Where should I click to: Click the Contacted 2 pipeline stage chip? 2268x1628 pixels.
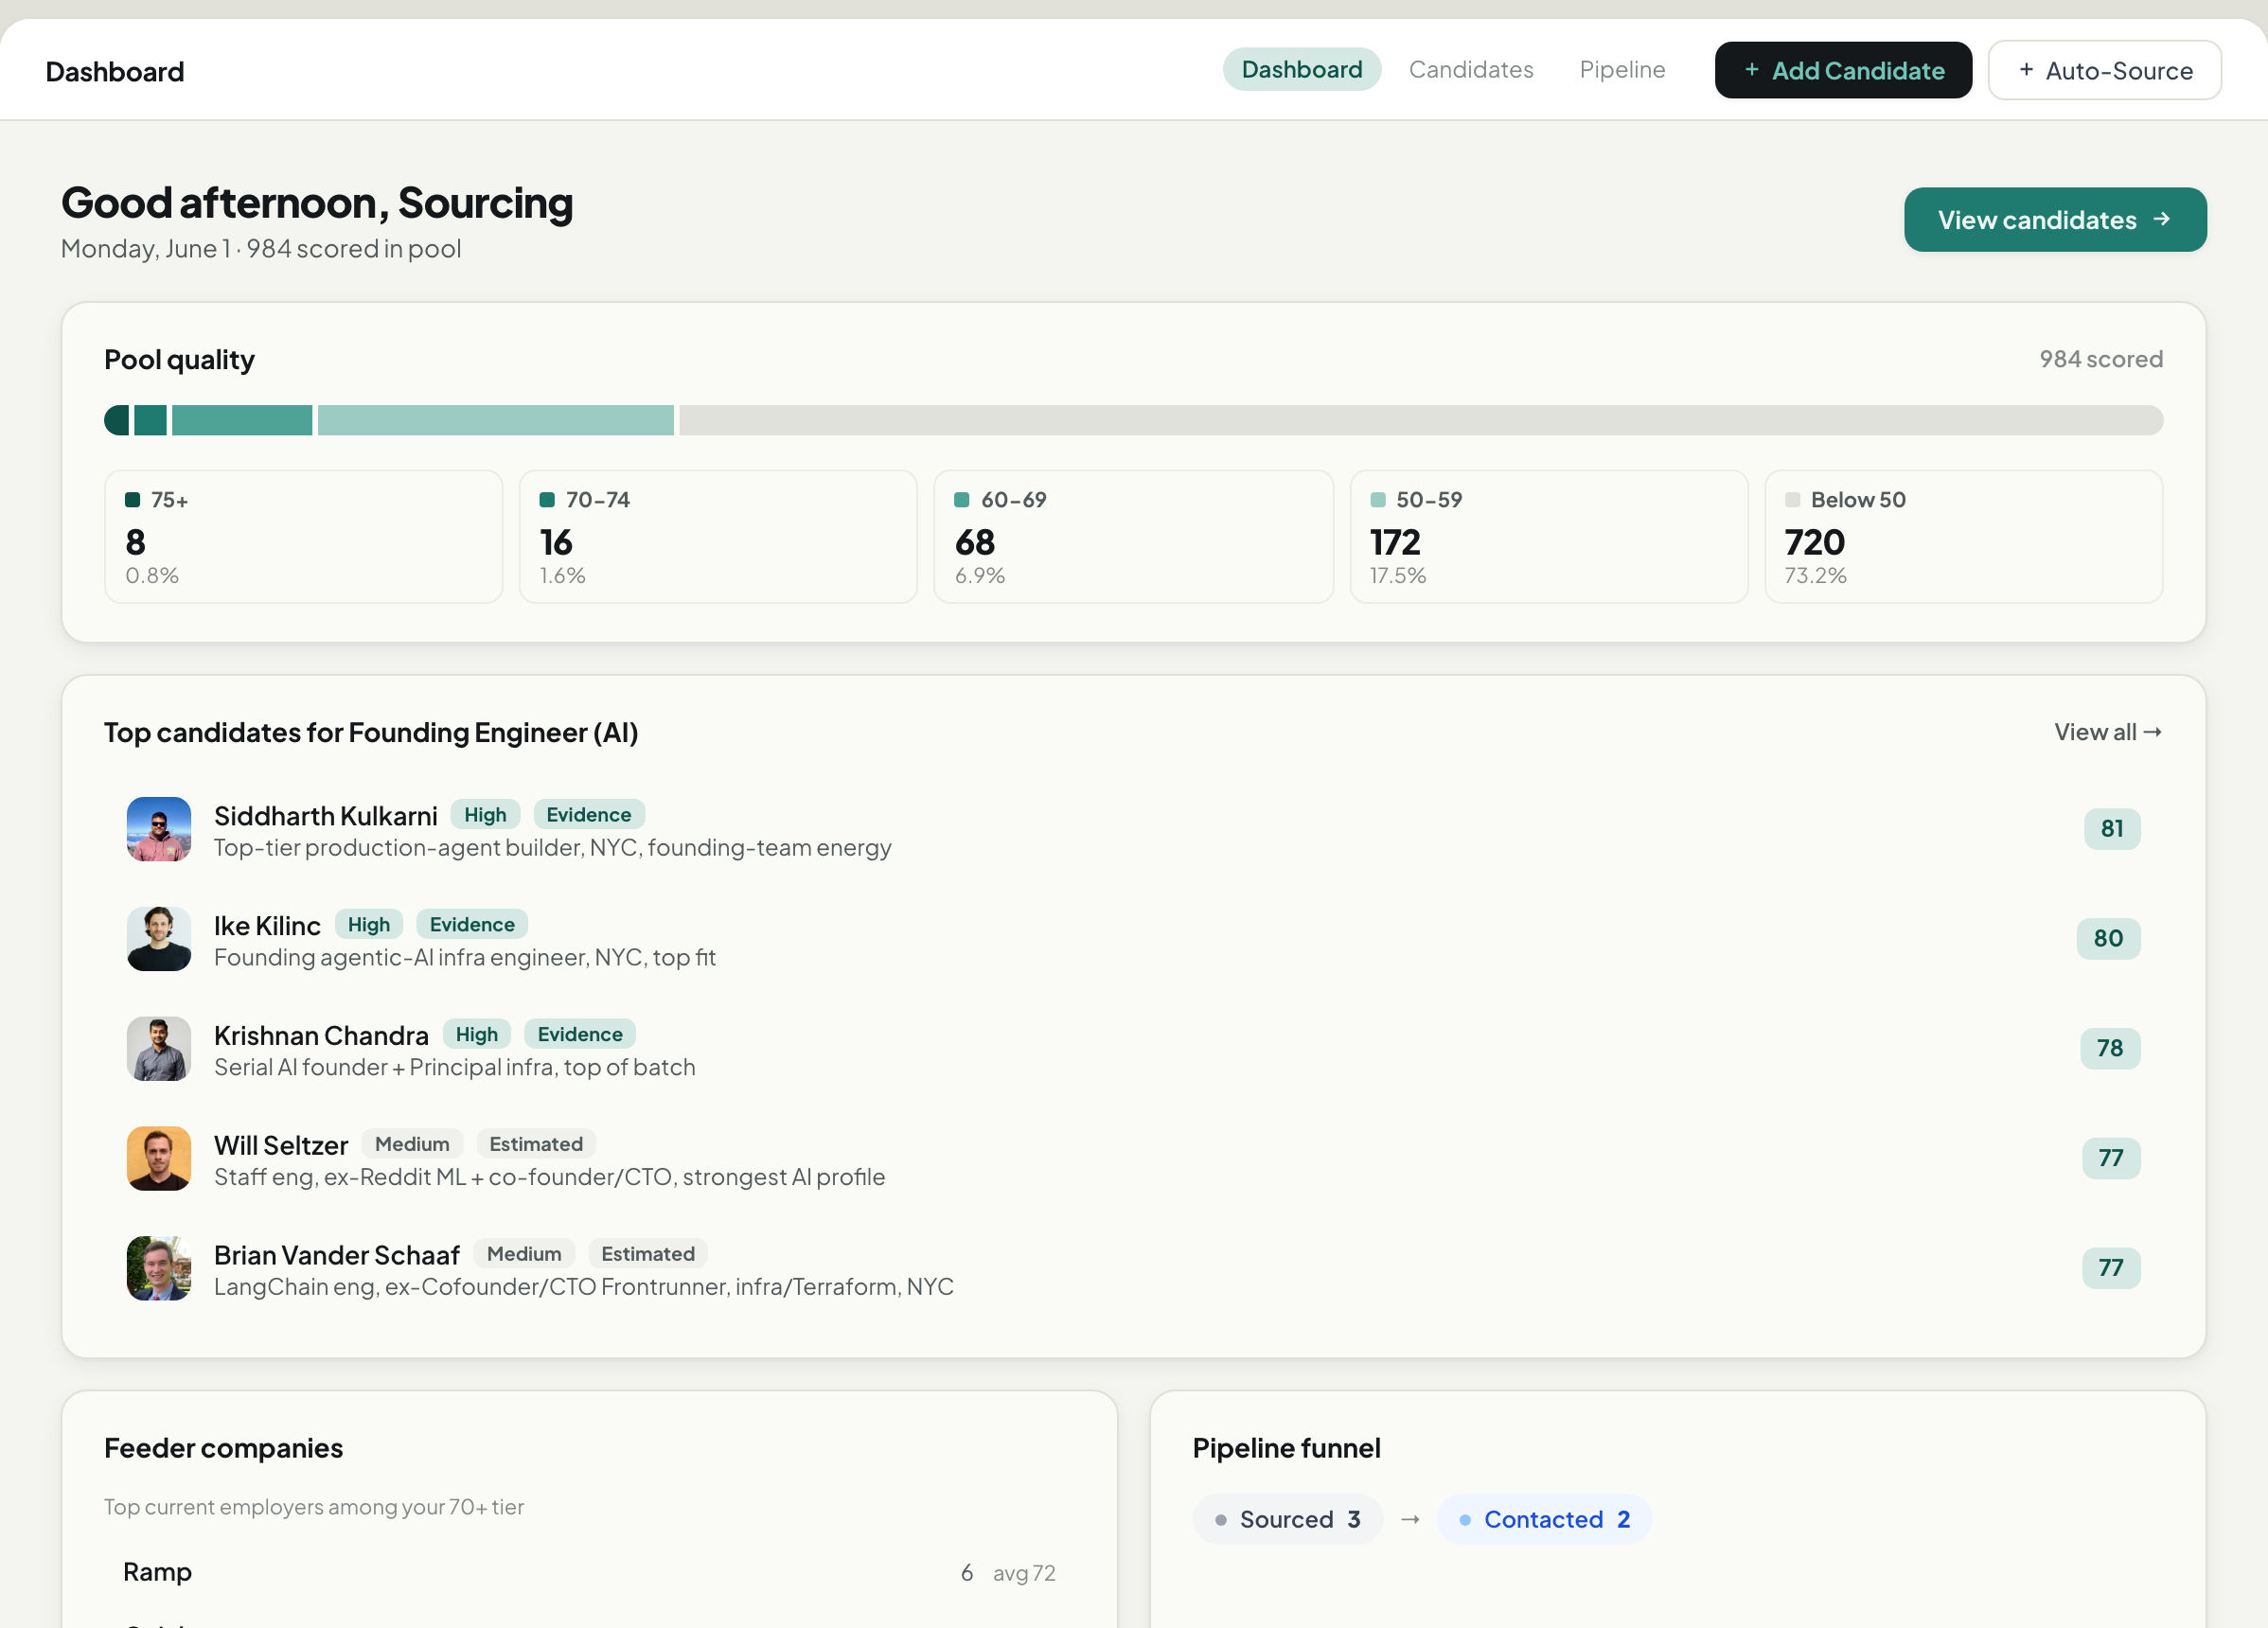point(1544,1520)
